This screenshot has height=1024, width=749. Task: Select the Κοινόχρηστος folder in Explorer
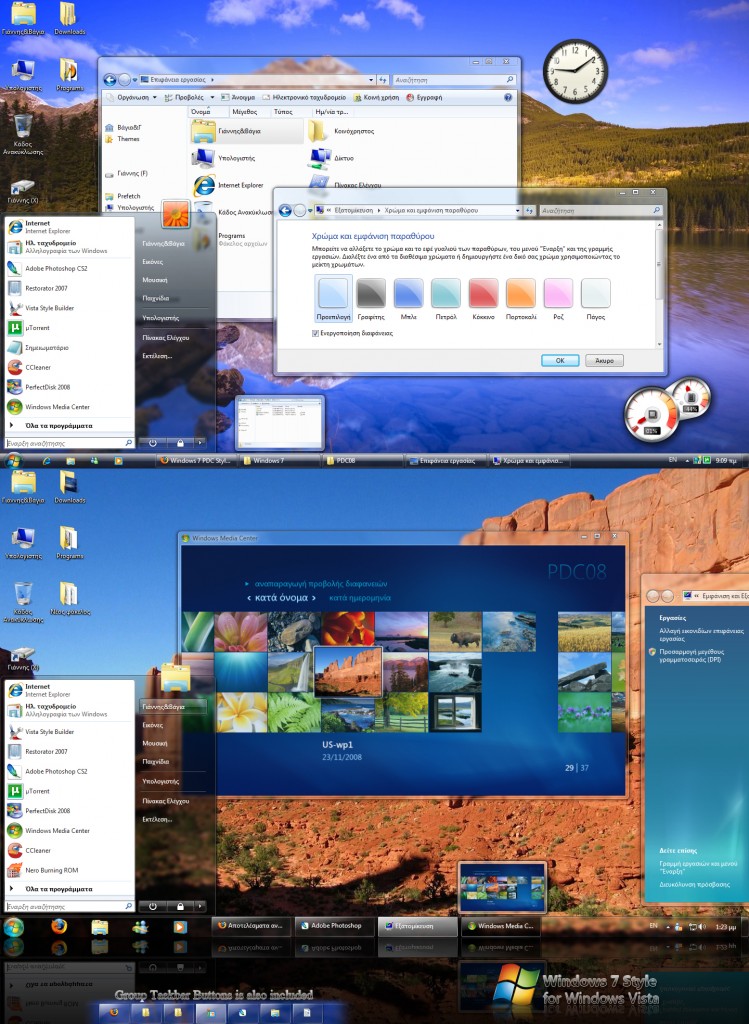[342, 131]
